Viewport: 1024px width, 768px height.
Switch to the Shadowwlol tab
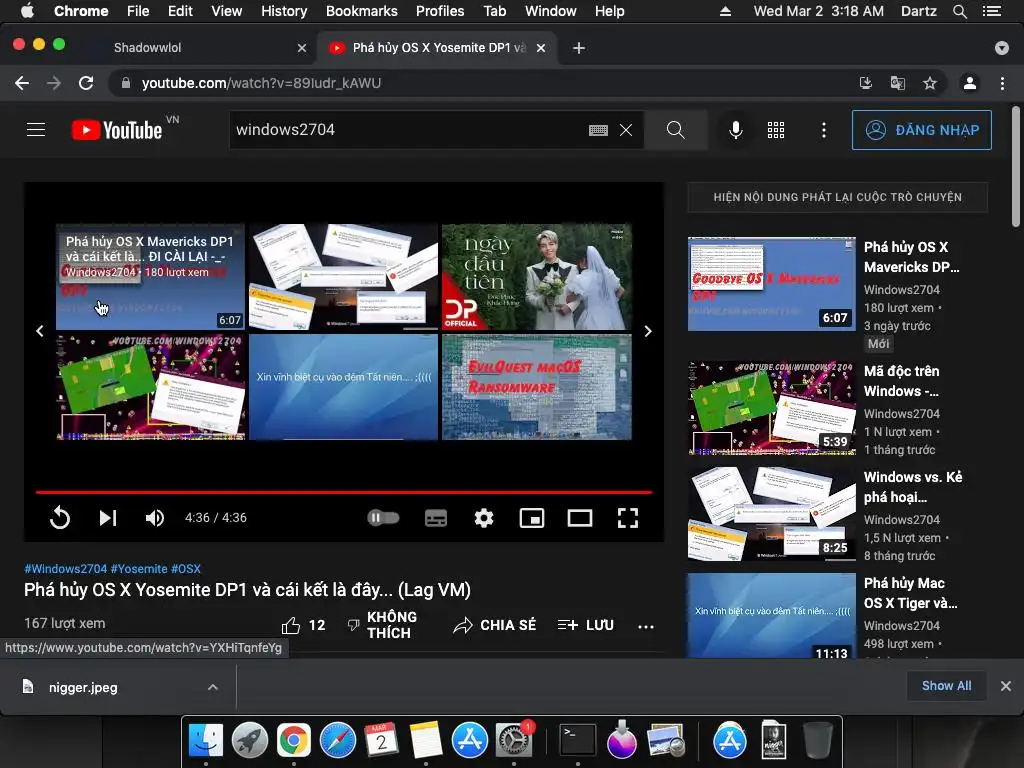148,48
